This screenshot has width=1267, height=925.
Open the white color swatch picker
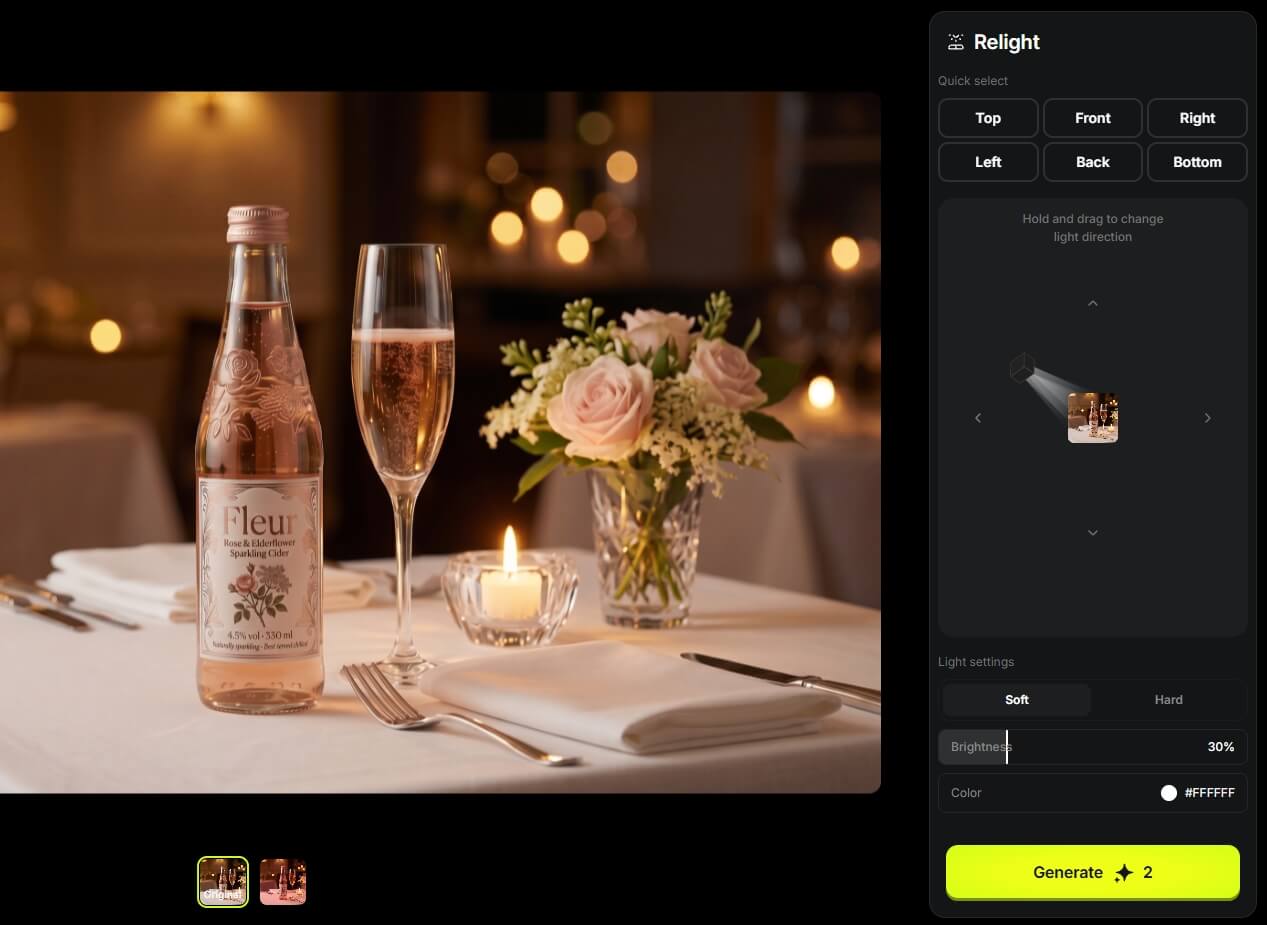pos(1169,793)
